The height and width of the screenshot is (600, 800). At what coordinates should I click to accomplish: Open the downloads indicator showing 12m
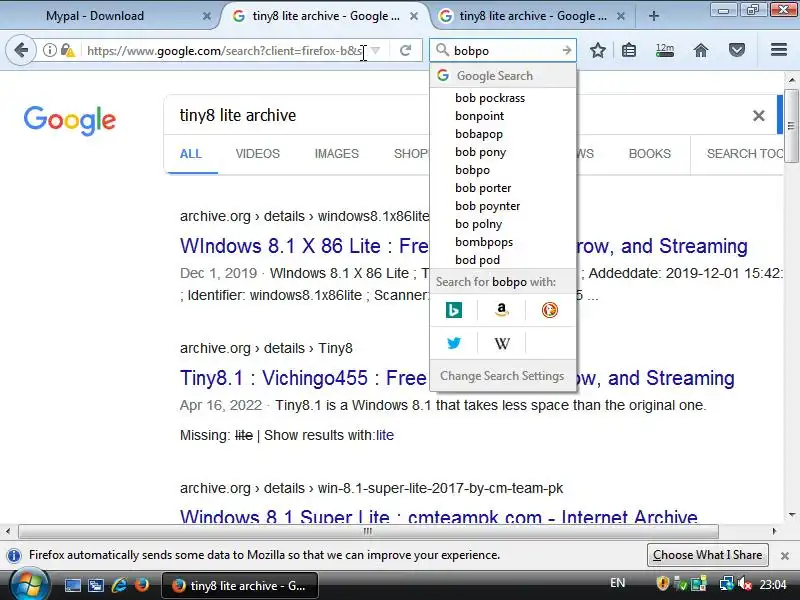pos(664,50)
